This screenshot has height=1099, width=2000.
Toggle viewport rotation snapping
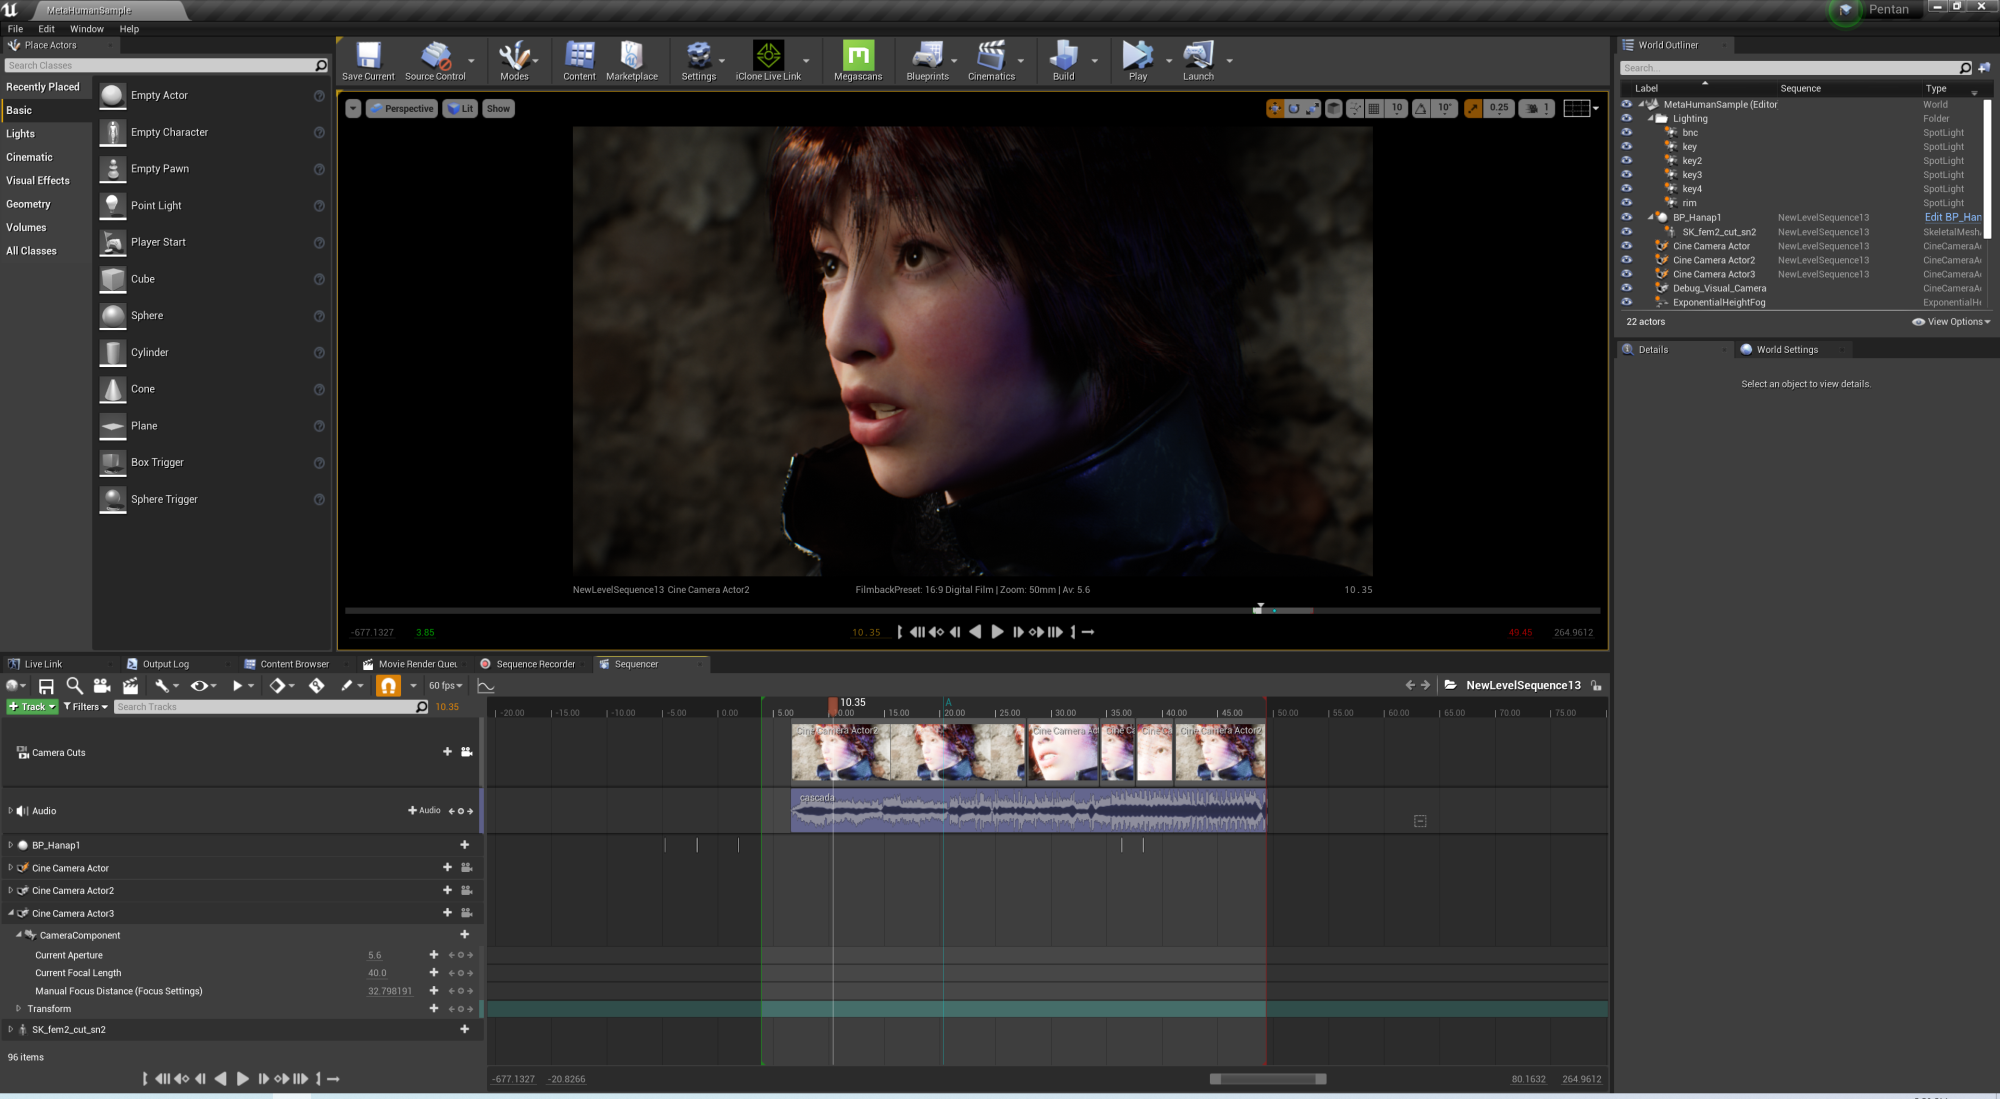1421,108
